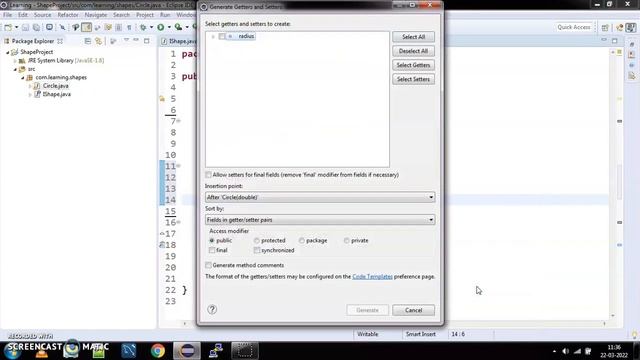Check the final modifier checkbox
Screen dimensions: 640x360
click(212, 250)
